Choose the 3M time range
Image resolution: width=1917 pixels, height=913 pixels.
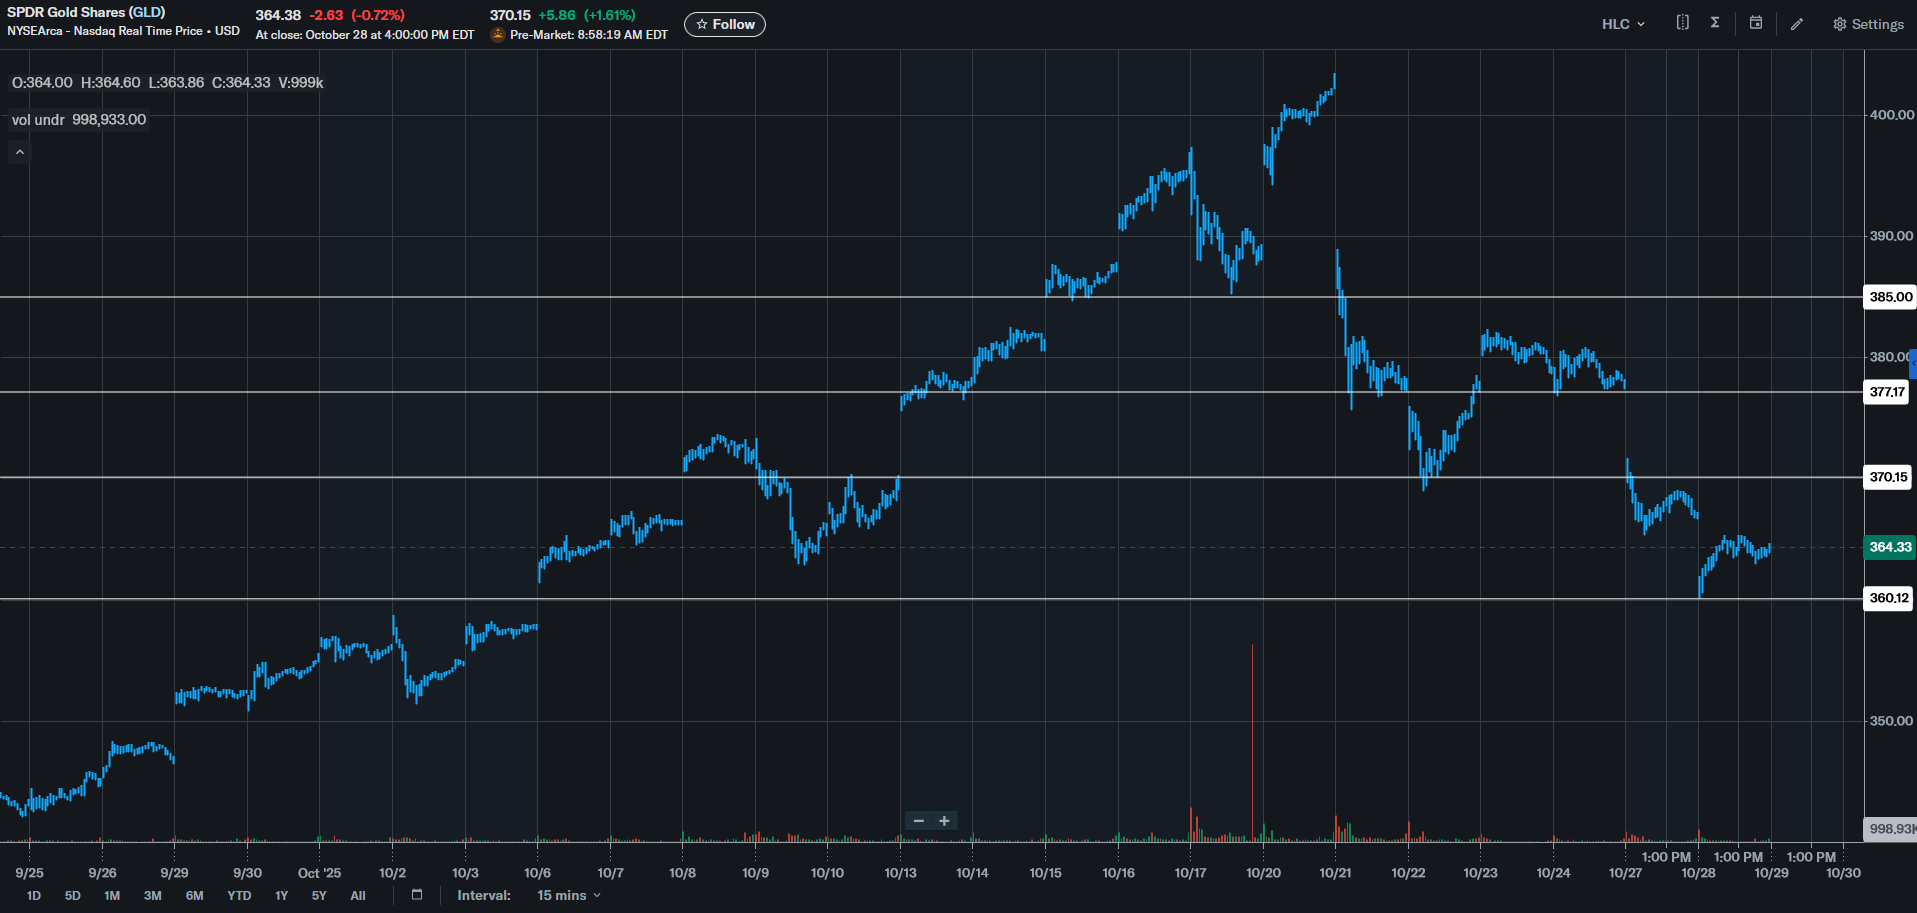click(152, 895)
